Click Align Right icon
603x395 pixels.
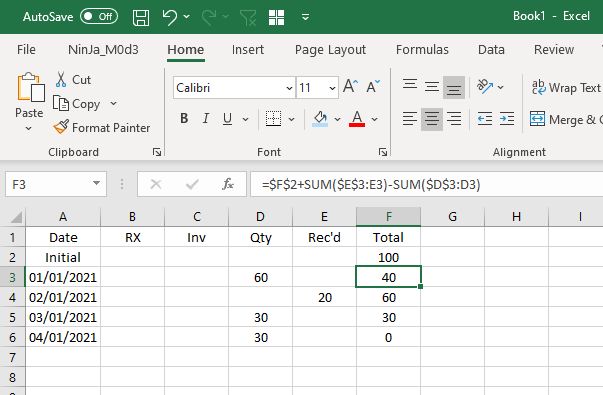(x=454, y=119)
